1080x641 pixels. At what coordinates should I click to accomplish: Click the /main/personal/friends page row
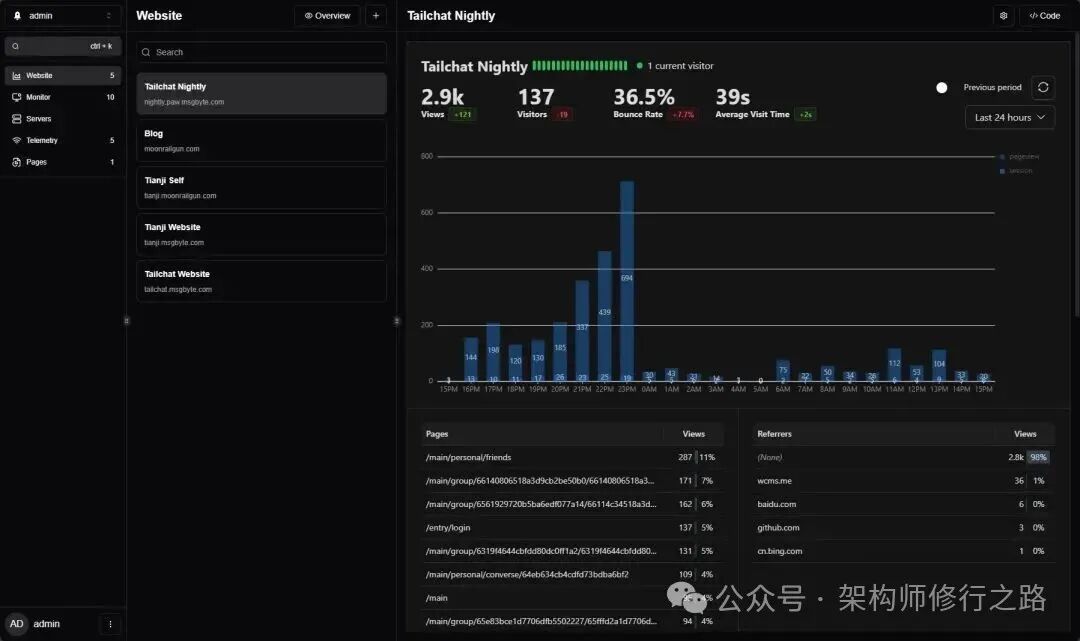572,457
